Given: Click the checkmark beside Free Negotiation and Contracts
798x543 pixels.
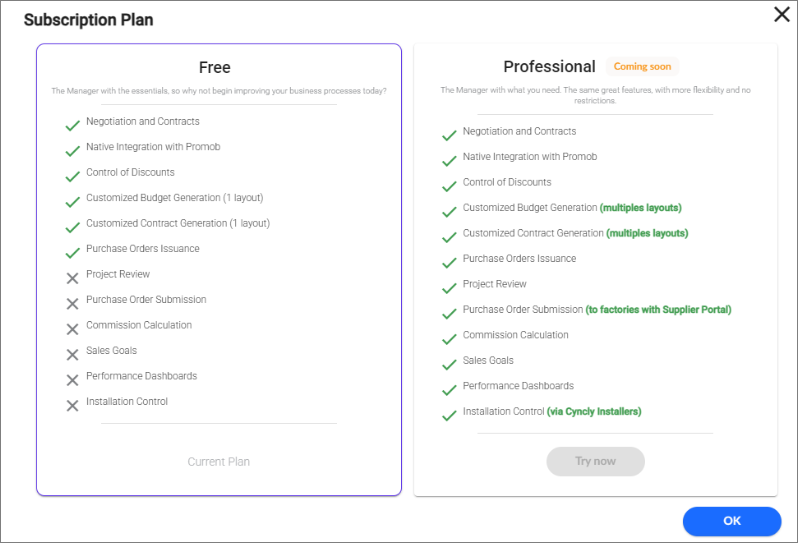Looking at the screenshot, I should click(73, 125).
